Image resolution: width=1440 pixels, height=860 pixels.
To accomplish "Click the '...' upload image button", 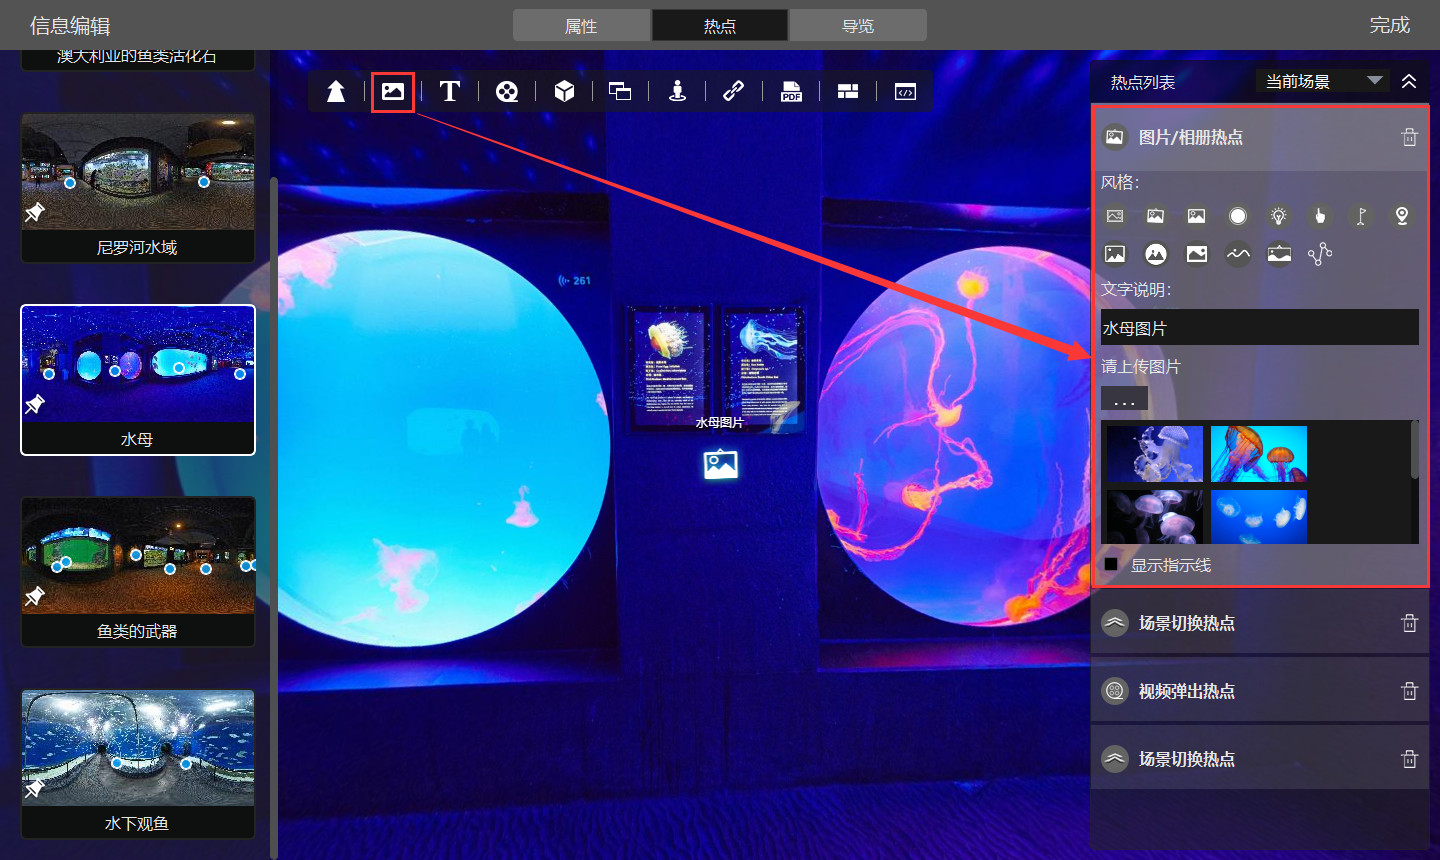I will coord(1124,400).
